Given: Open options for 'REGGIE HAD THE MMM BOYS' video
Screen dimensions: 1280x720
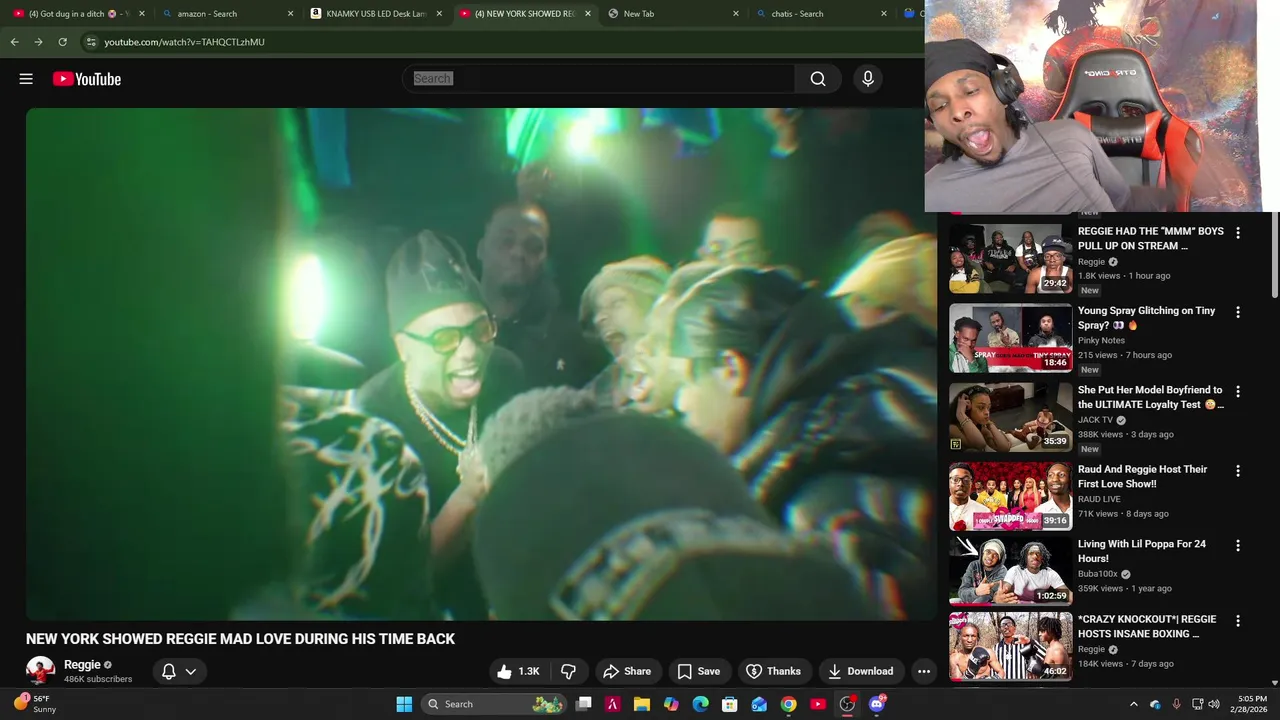Looking at the screenshot, I should (x=1238, y=233).
